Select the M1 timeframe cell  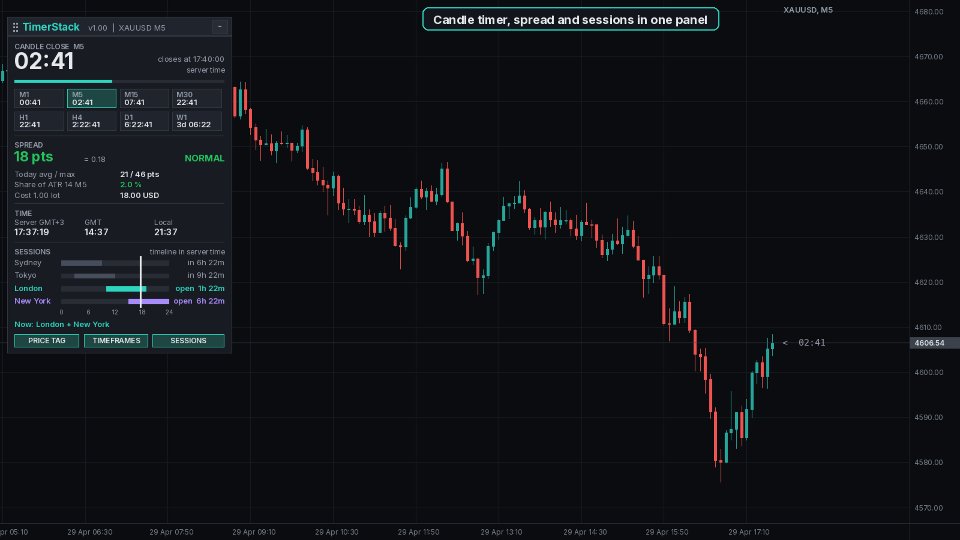click(x=39, y=99)
